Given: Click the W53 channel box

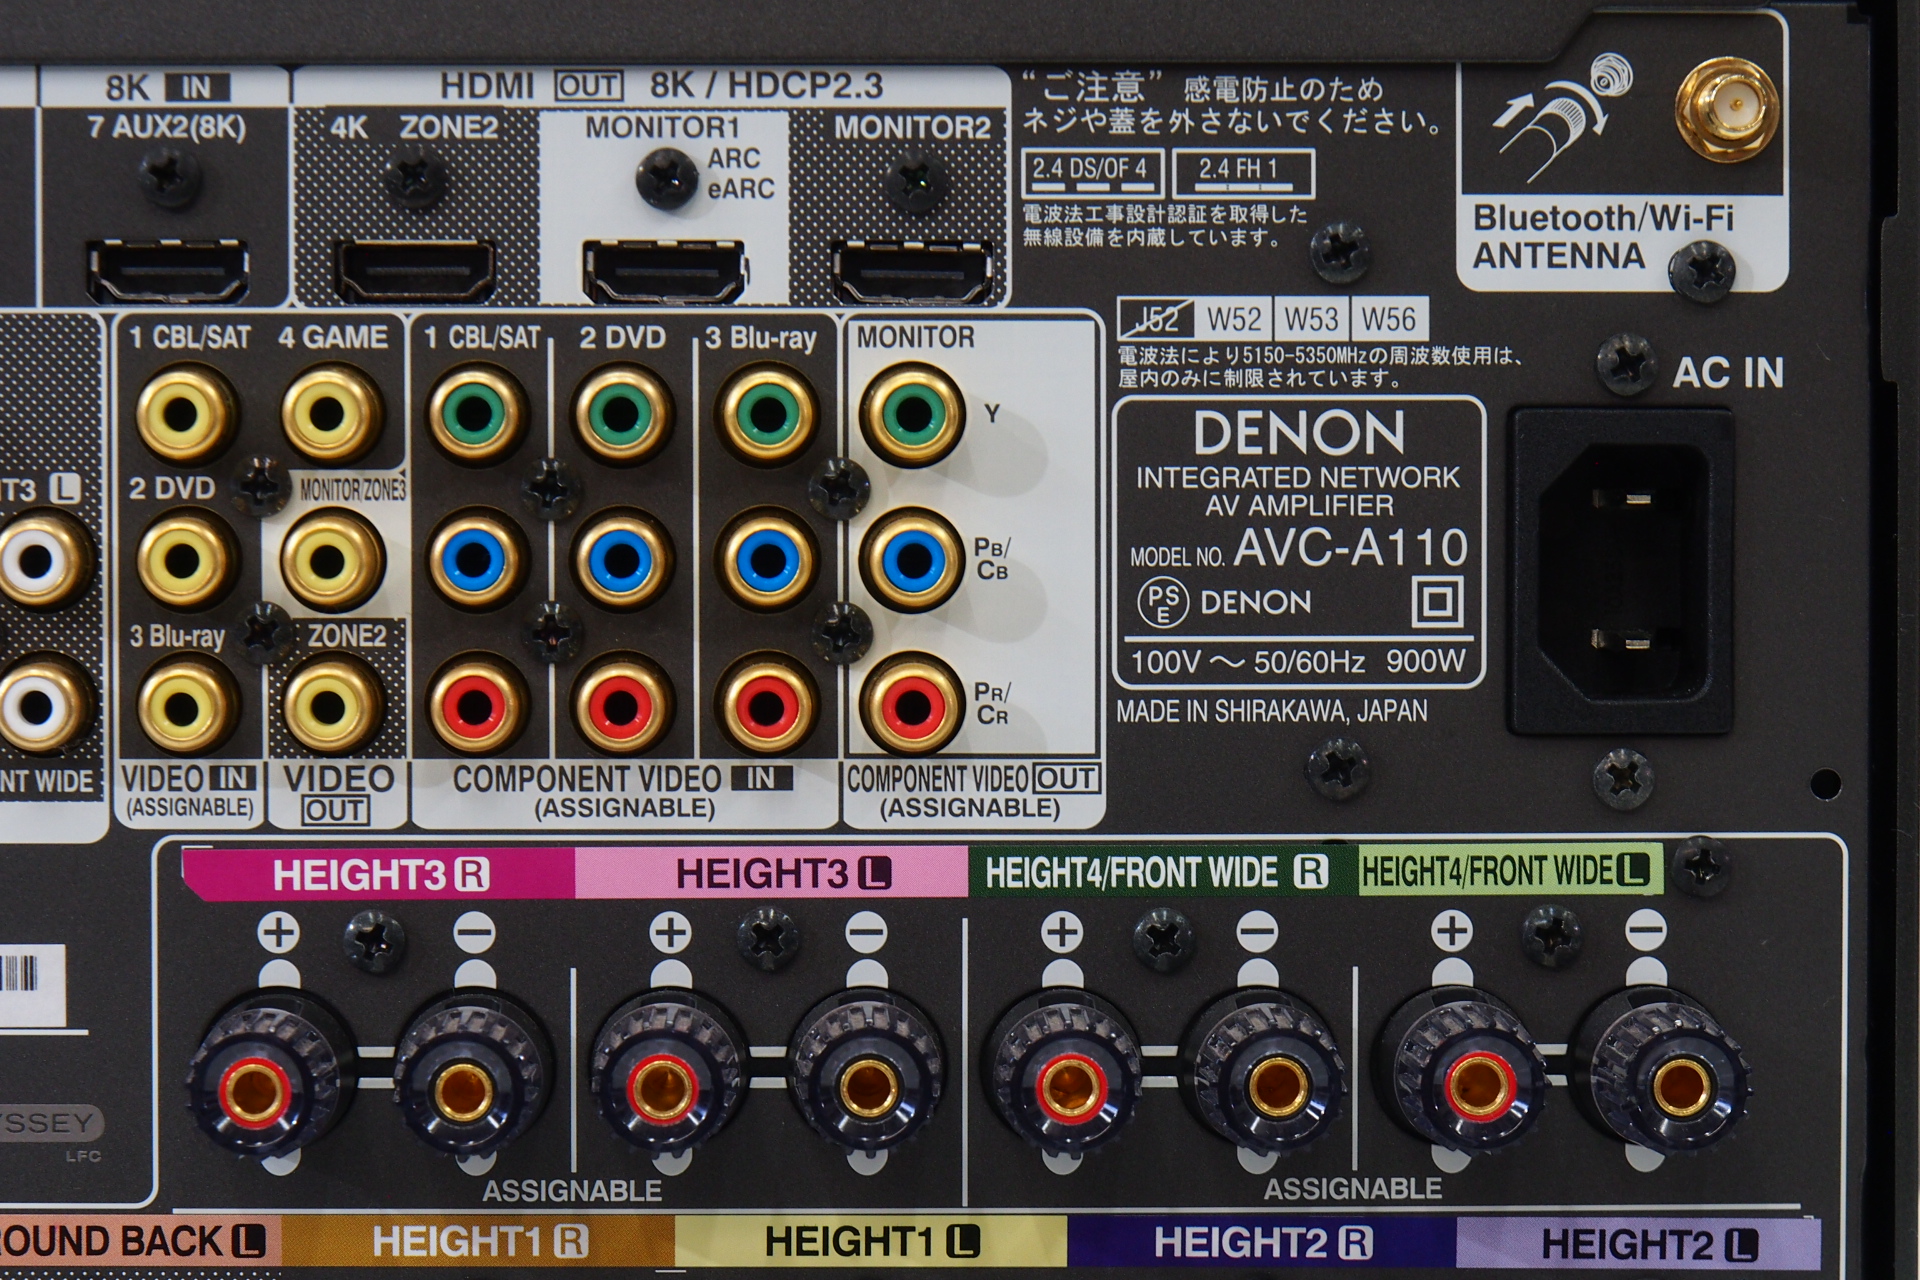Looking at the screenshot, I should (x=1311, y=319).
